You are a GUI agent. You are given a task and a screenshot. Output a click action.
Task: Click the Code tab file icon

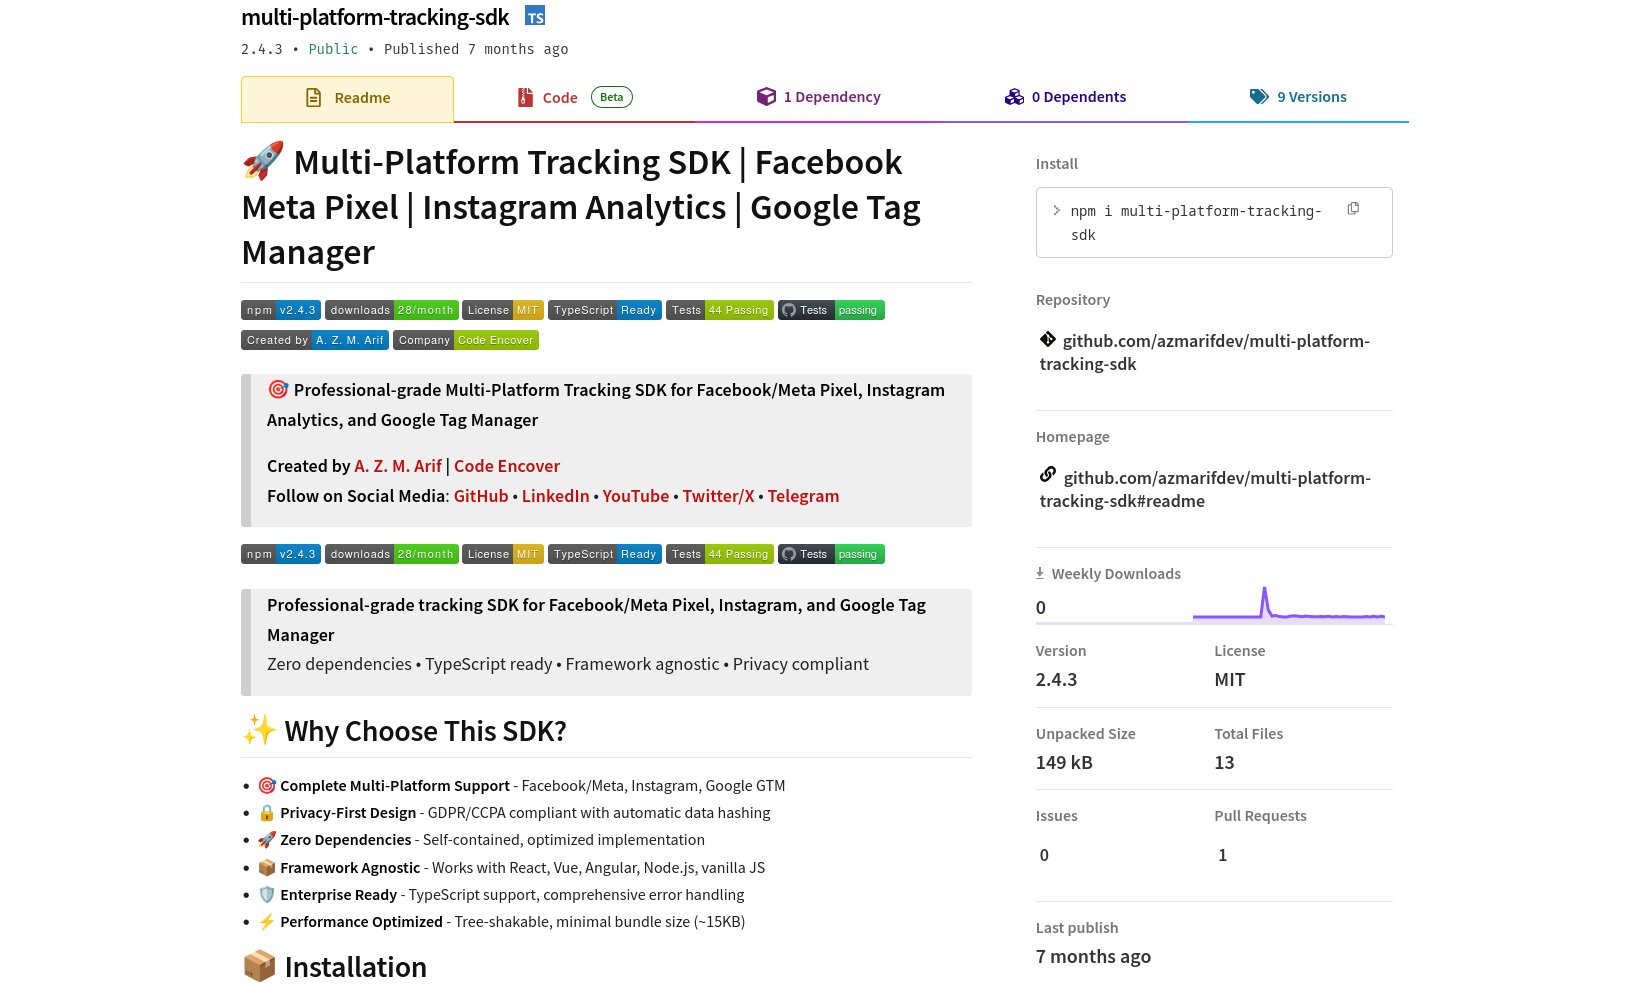click(x=525, y=97)
